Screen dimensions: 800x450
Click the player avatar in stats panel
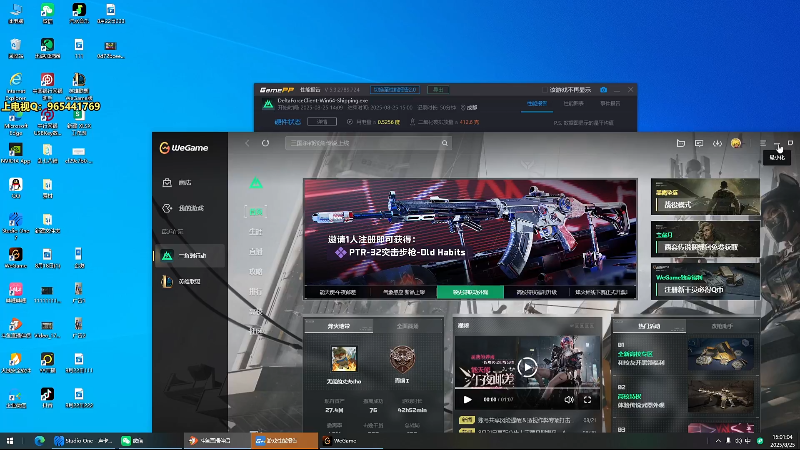point(344,359)
